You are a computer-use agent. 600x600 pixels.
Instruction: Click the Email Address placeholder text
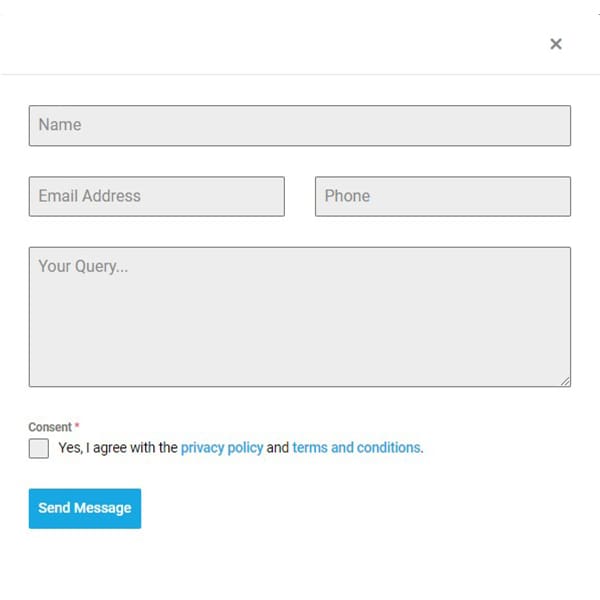tap(90, 196)
